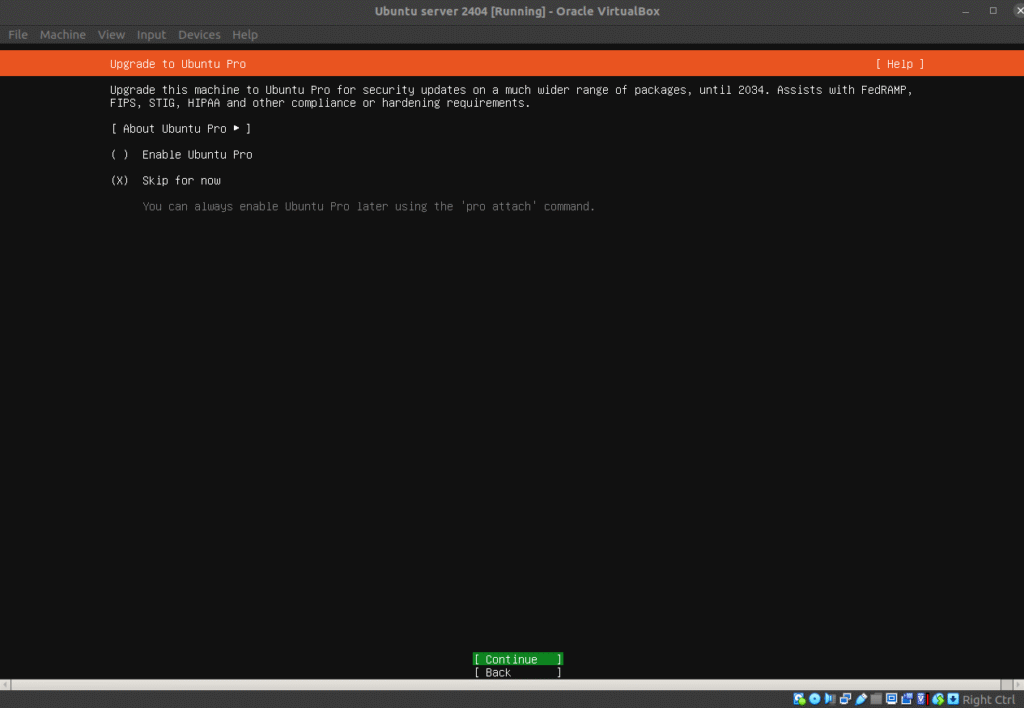Select the Enable Ubuntu Pro radio option
Image resolution: width=1024 pixels, height=708 pixels.
click(x=120, y=155)
